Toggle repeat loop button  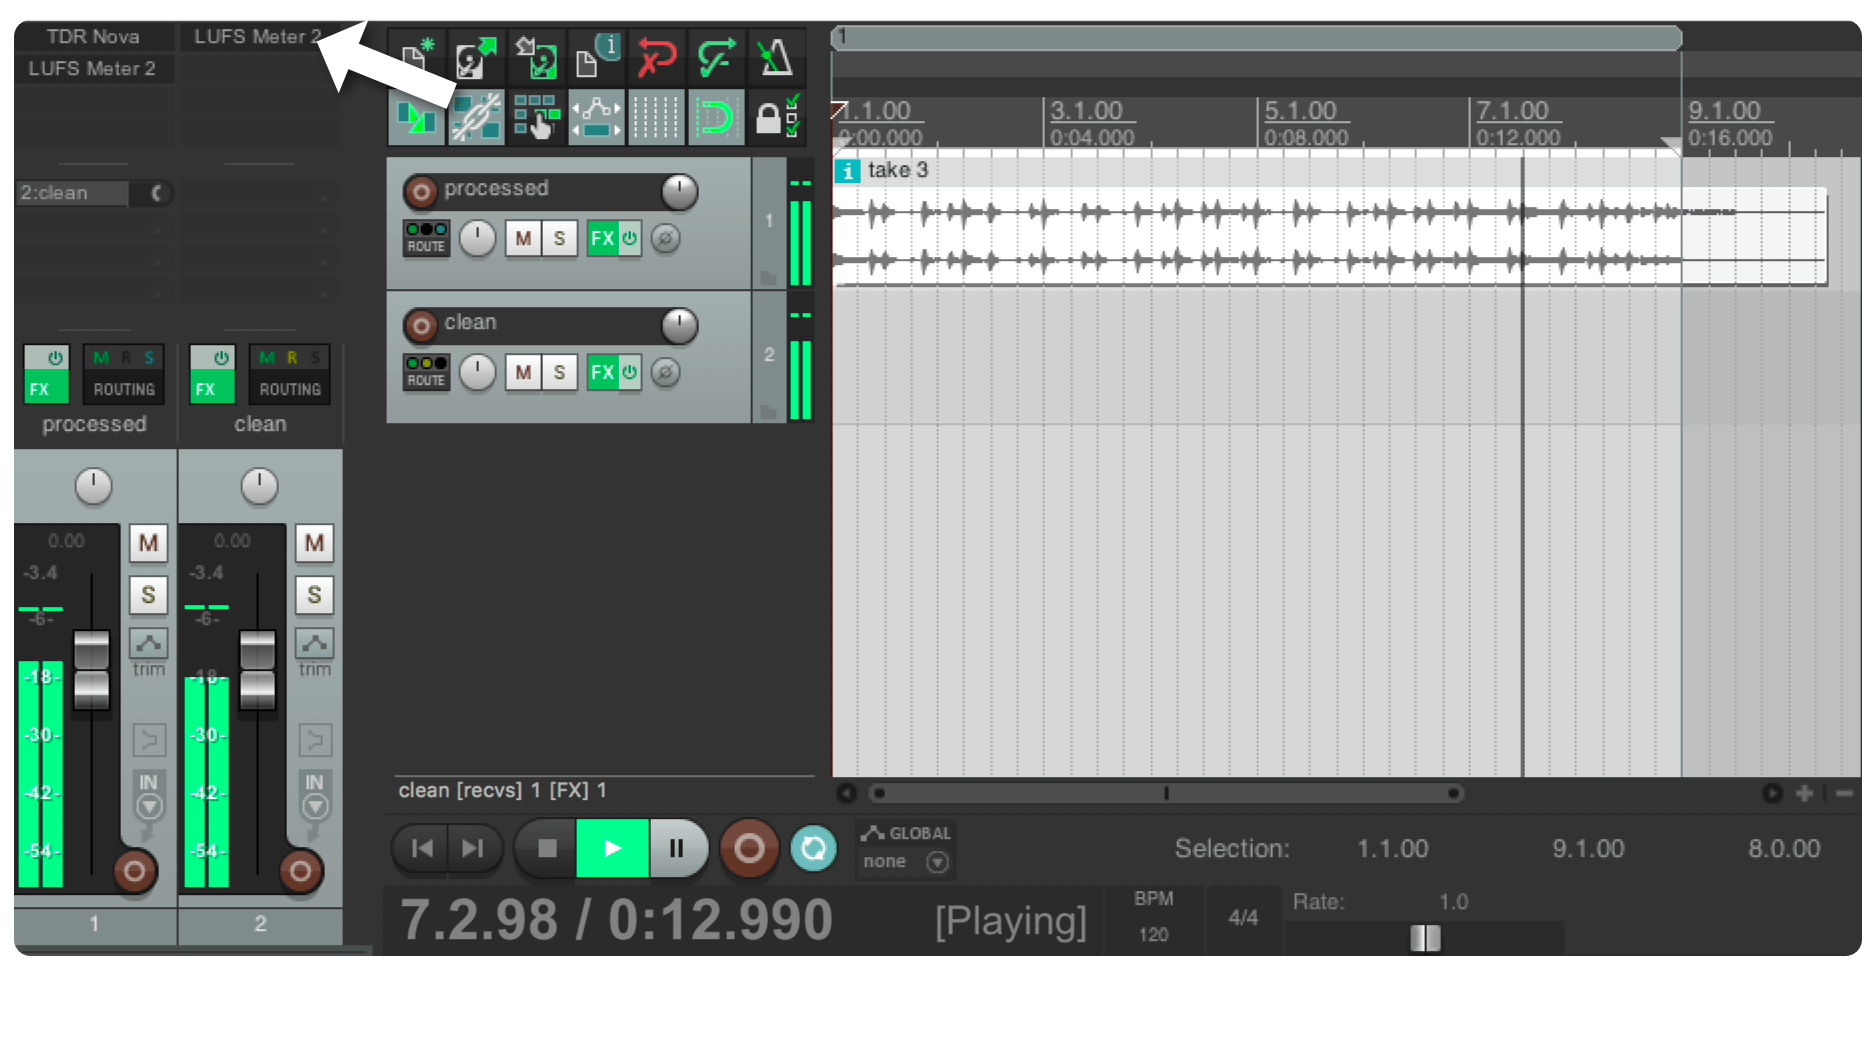point(813,848)
